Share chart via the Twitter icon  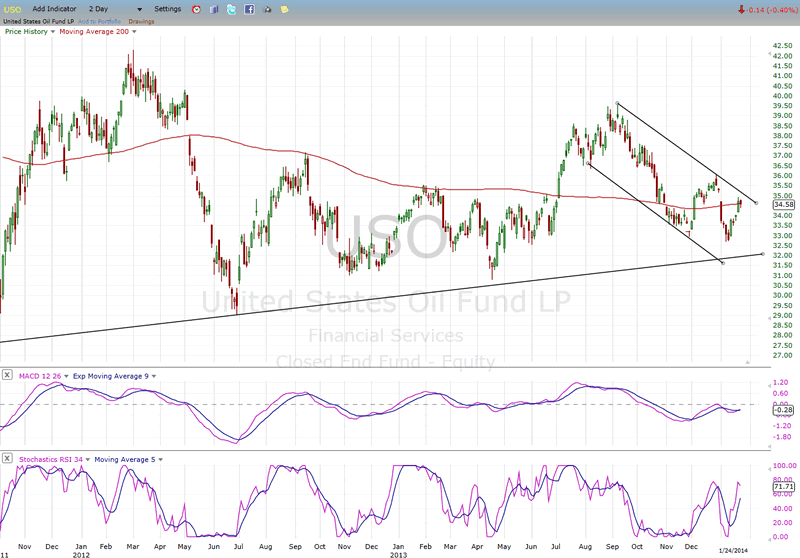231,9
